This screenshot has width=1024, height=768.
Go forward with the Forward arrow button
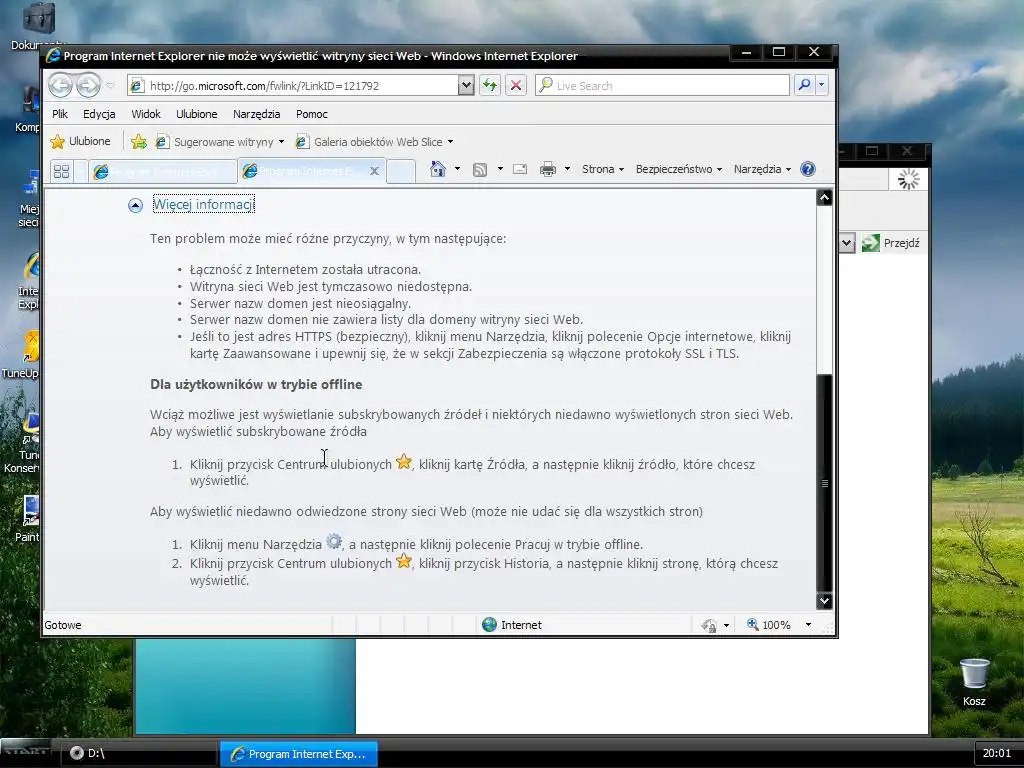[88, 85]
